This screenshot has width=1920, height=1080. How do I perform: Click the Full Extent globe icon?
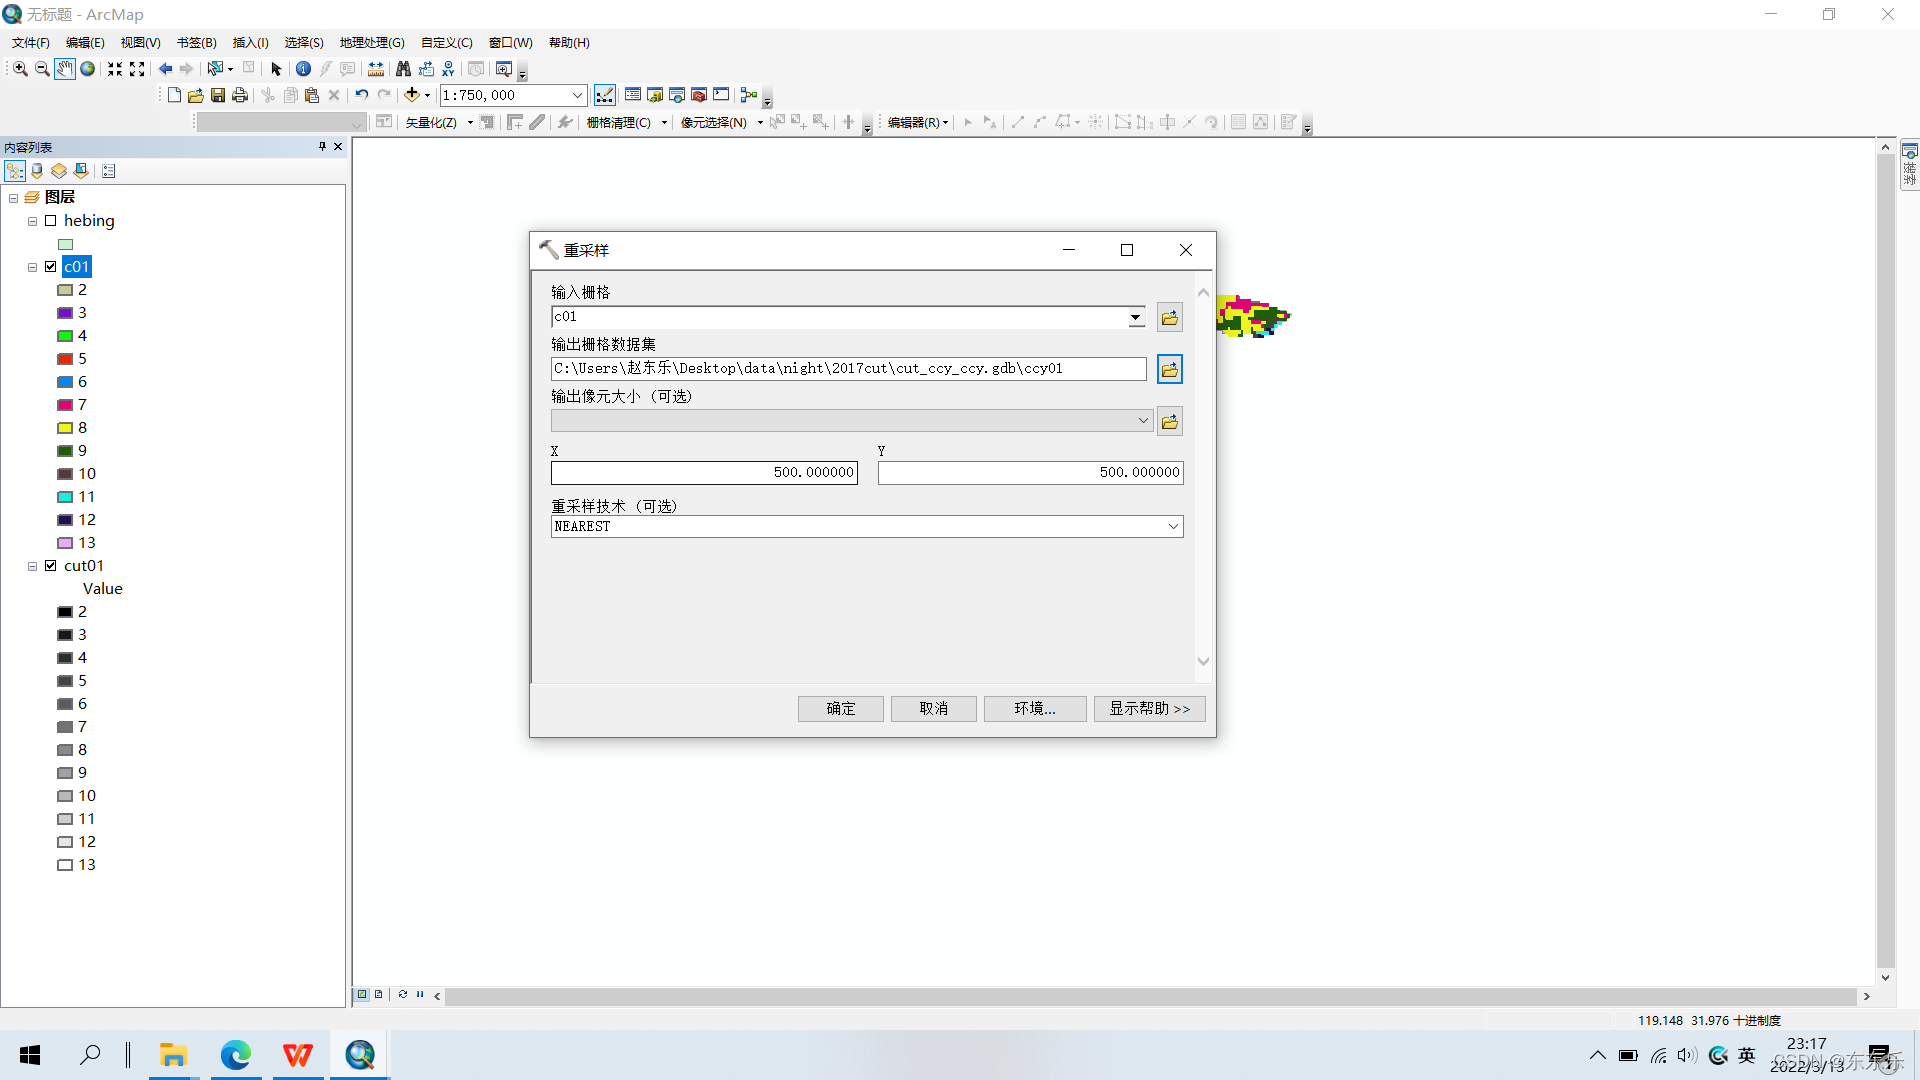(88, 69)
